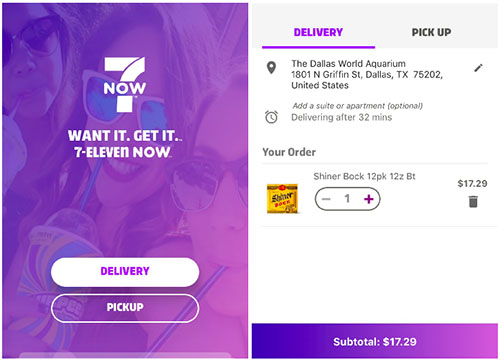This screenshot has height=362, width=500.
Task: Click the location pin icon
Action: 272,68
